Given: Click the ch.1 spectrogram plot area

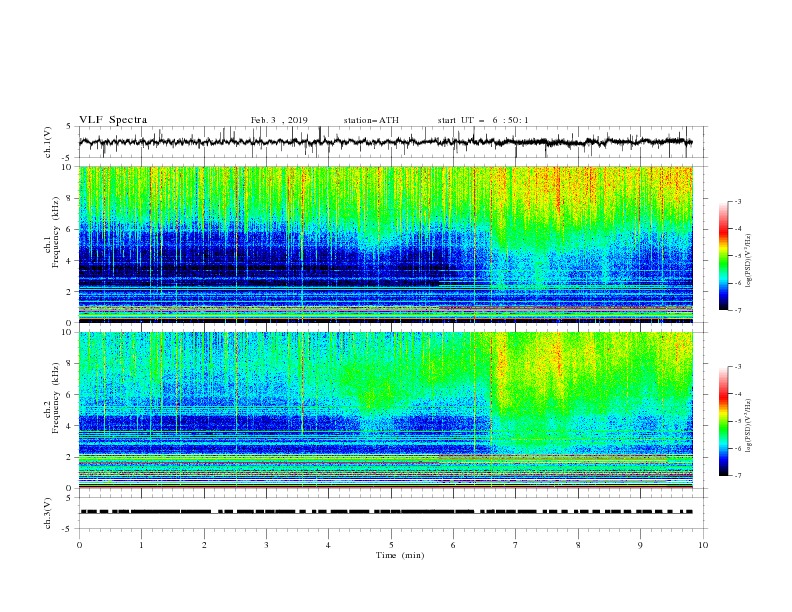Looking at the screenshot, I should [386, 244].
